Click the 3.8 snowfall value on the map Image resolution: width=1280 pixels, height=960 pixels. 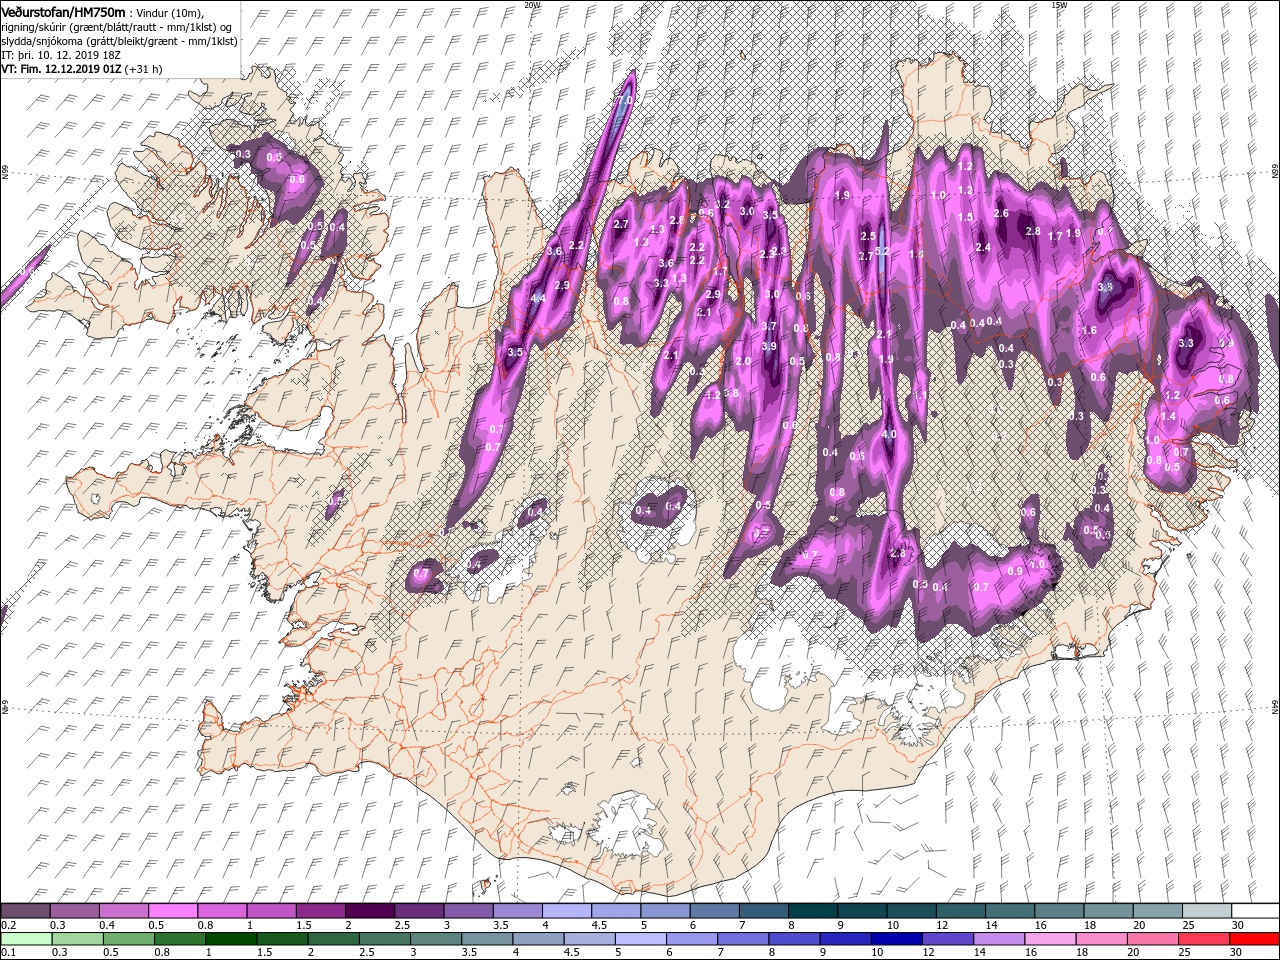[1105, 287]
